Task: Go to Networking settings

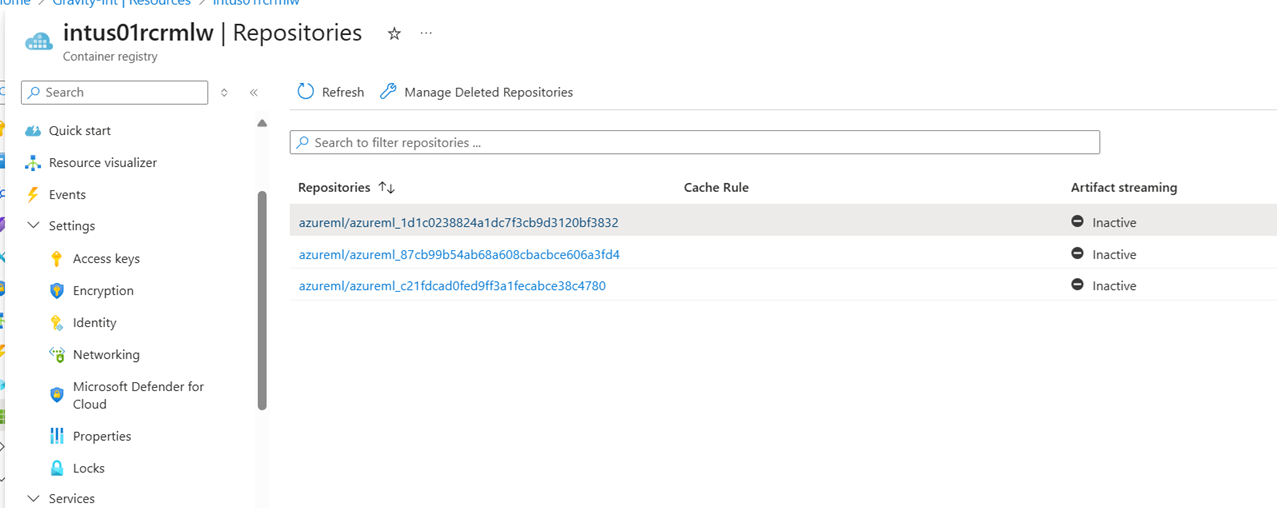Action: pos(106,355)
